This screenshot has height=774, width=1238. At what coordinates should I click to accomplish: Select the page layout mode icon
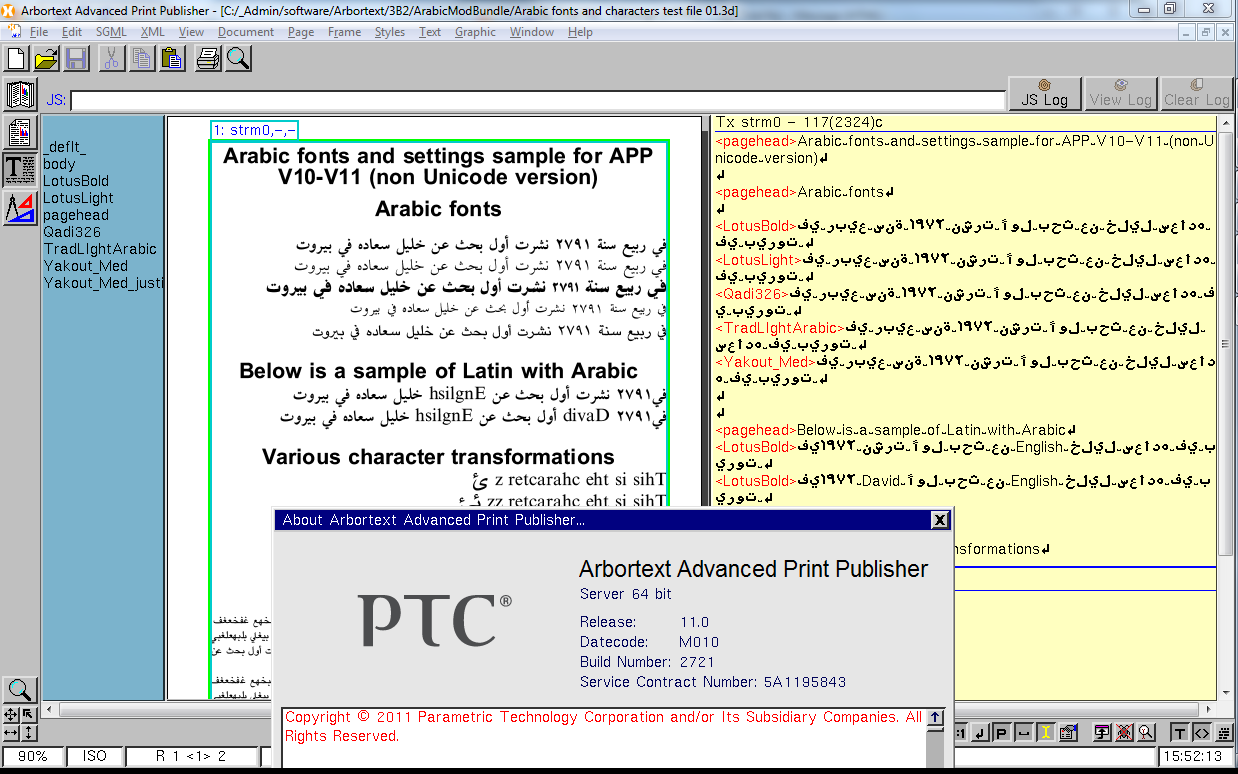(x=21, y=133)
